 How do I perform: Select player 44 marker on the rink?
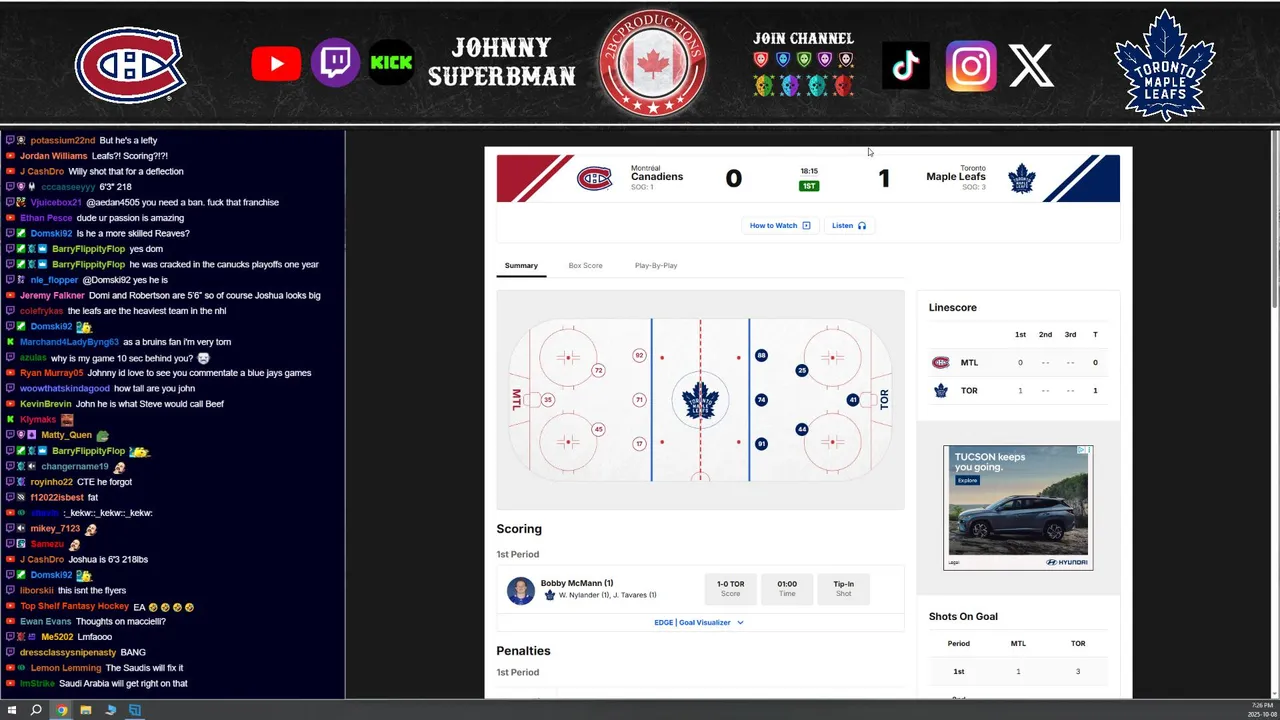pyautogui.click(x=801, y=429)
